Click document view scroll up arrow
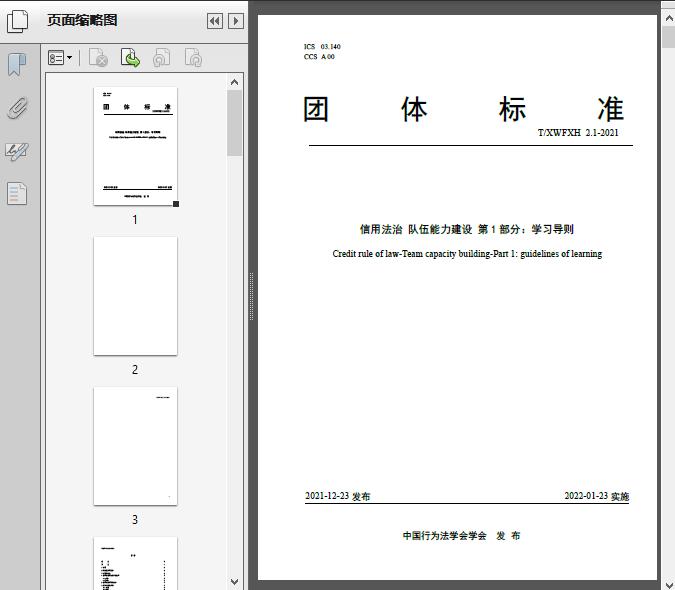 pyautogui.click(x=669, y=18)
